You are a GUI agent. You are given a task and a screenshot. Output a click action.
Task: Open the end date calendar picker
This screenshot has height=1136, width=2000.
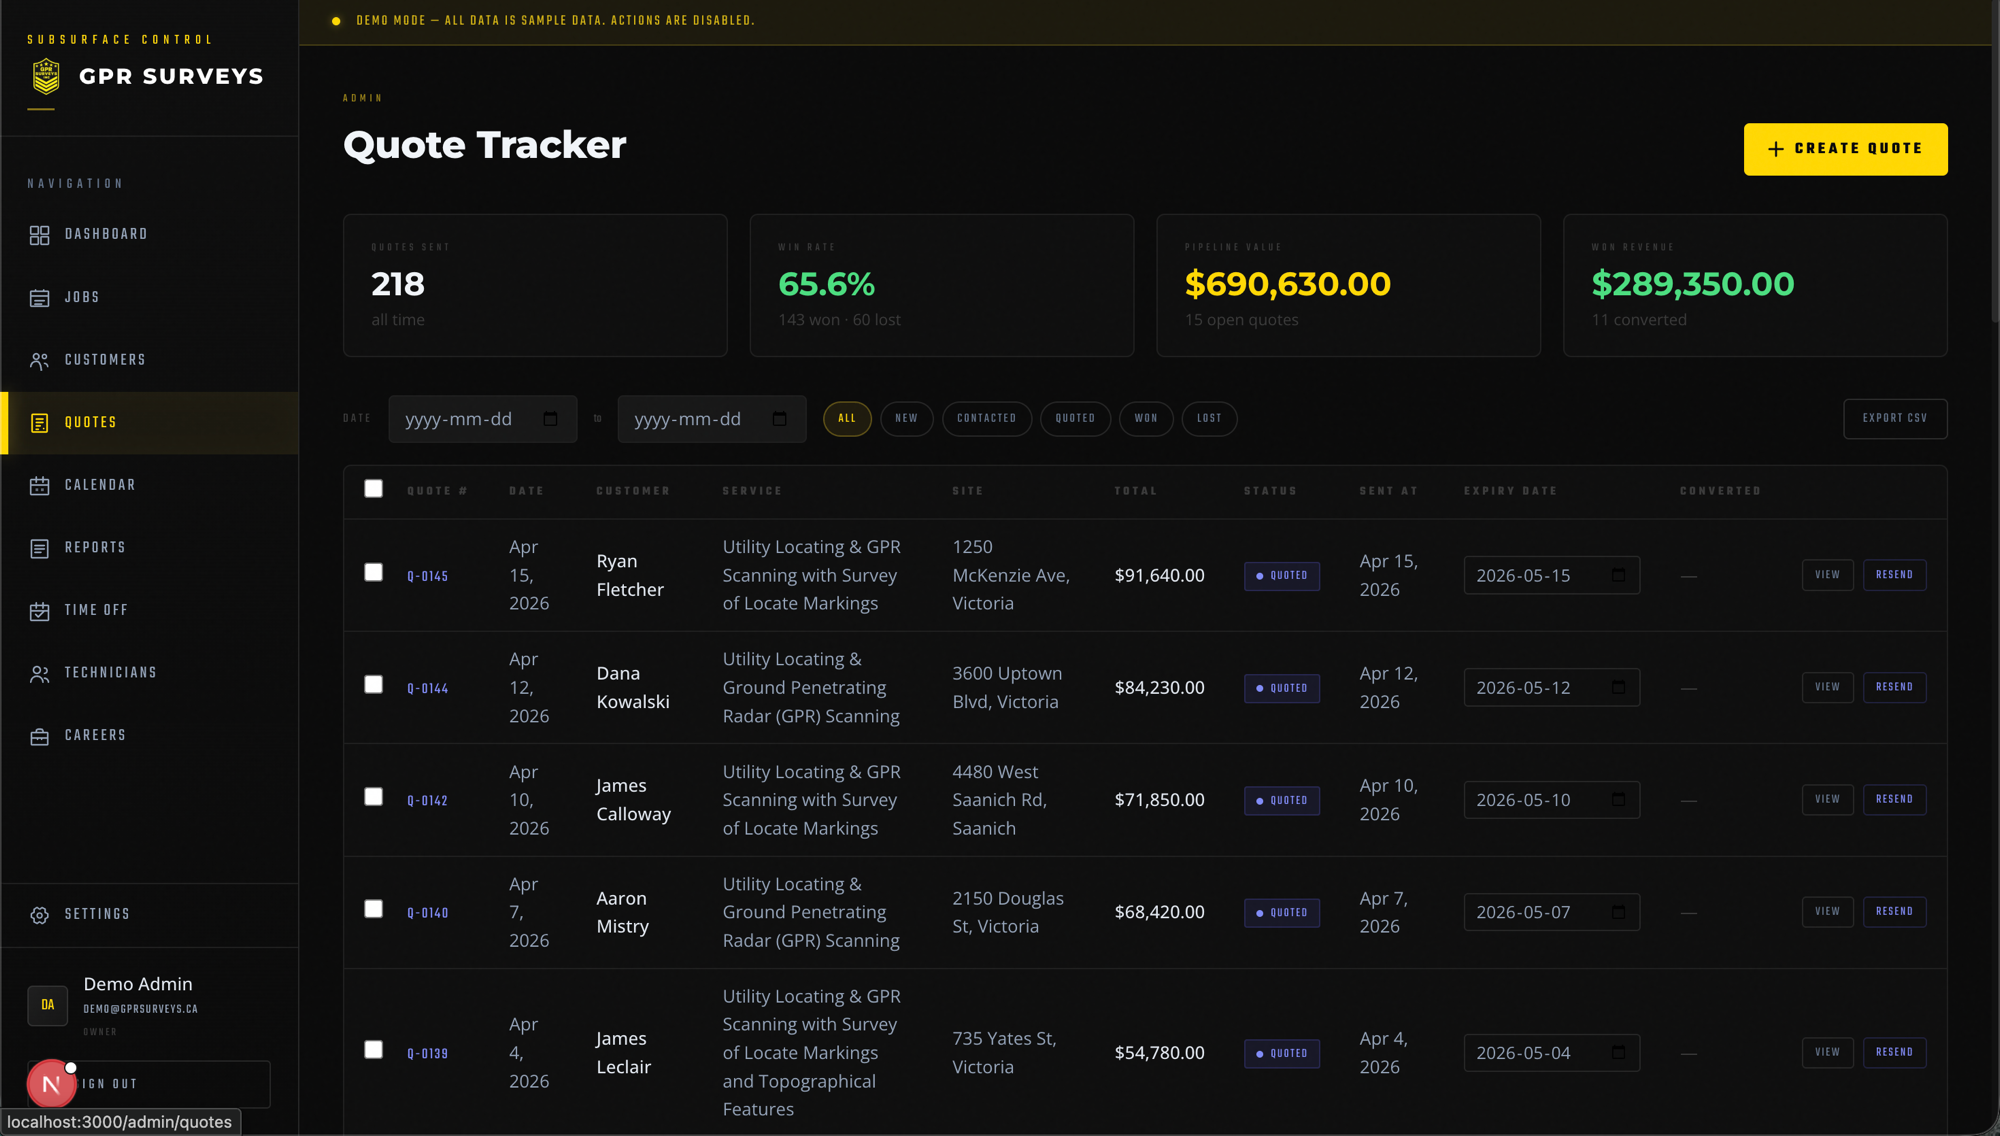point(779,418)
